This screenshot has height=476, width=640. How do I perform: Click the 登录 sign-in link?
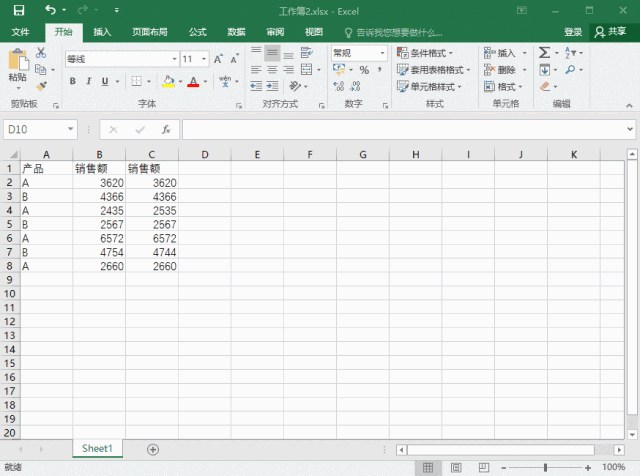coord(573,32)
